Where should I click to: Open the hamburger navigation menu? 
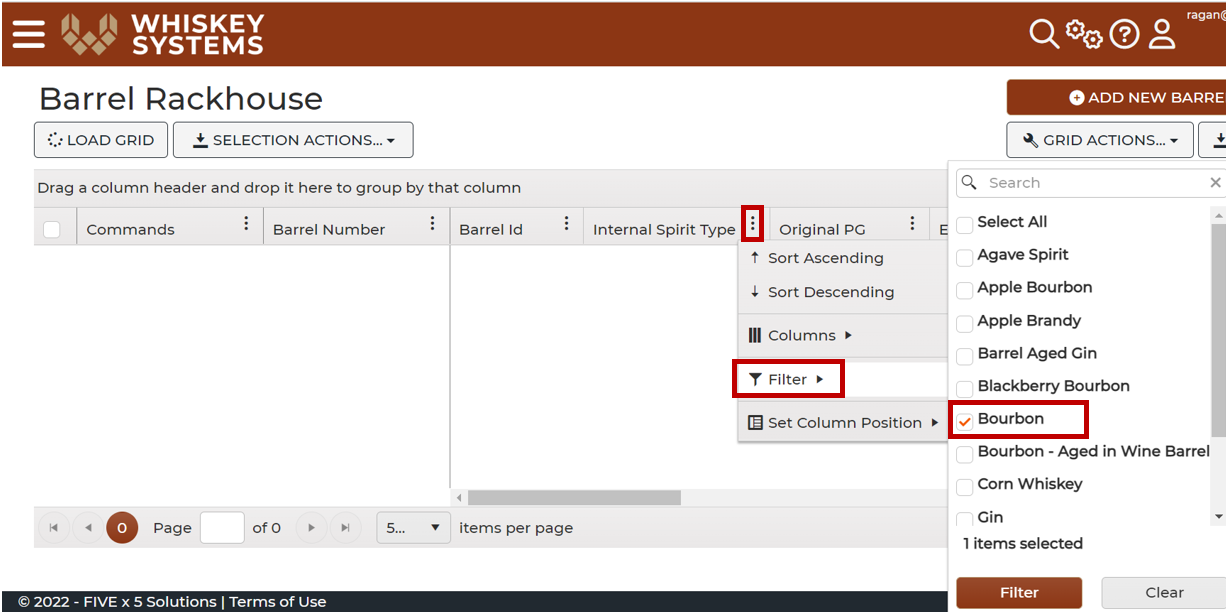(29, 34)
